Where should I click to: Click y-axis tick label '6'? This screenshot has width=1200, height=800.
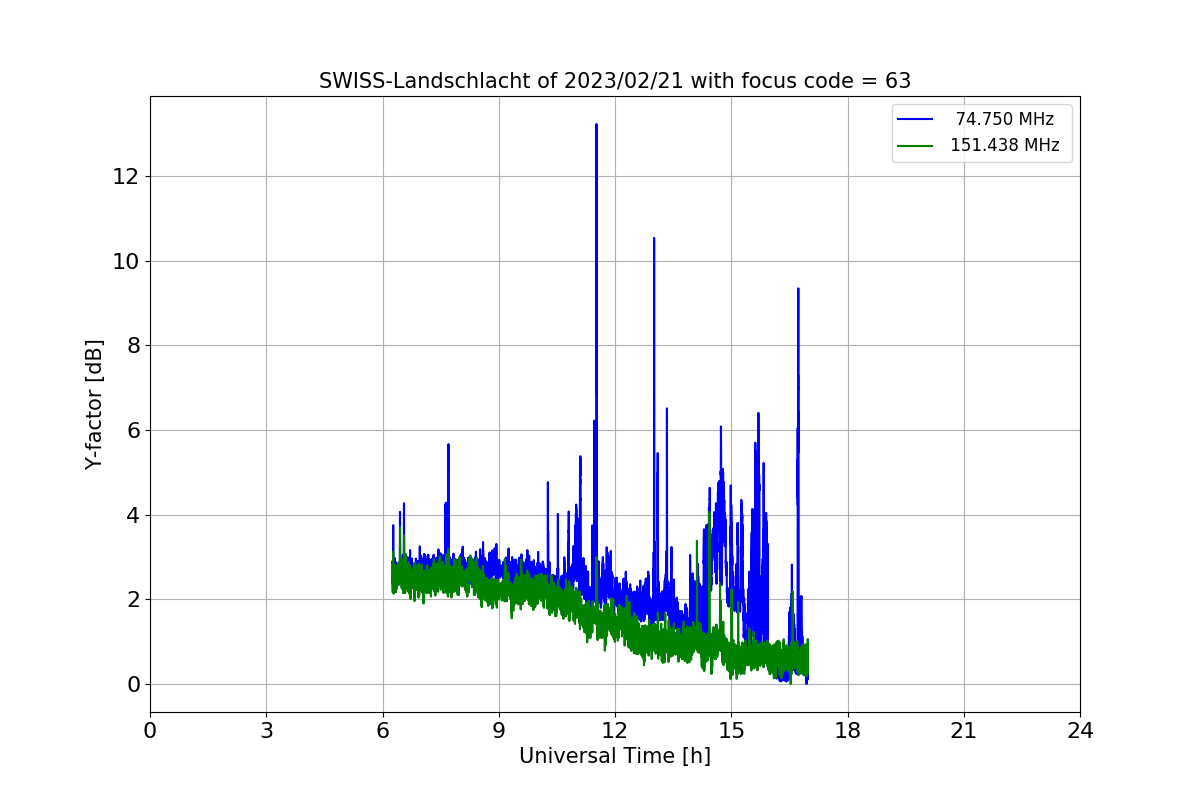(133, 430)
